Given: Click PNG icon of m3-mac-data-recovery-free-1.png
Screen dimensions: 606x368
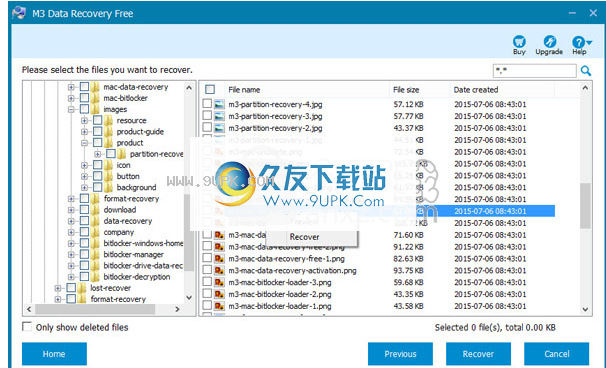Looking at the screenshot, I should pos(220,259).
